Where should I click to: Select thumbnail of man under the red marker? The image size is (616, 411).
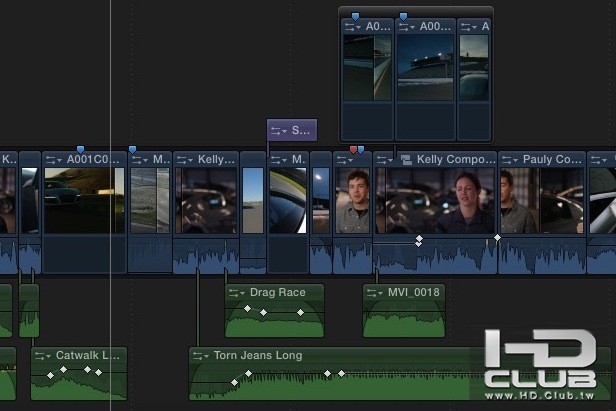point(352,200)
